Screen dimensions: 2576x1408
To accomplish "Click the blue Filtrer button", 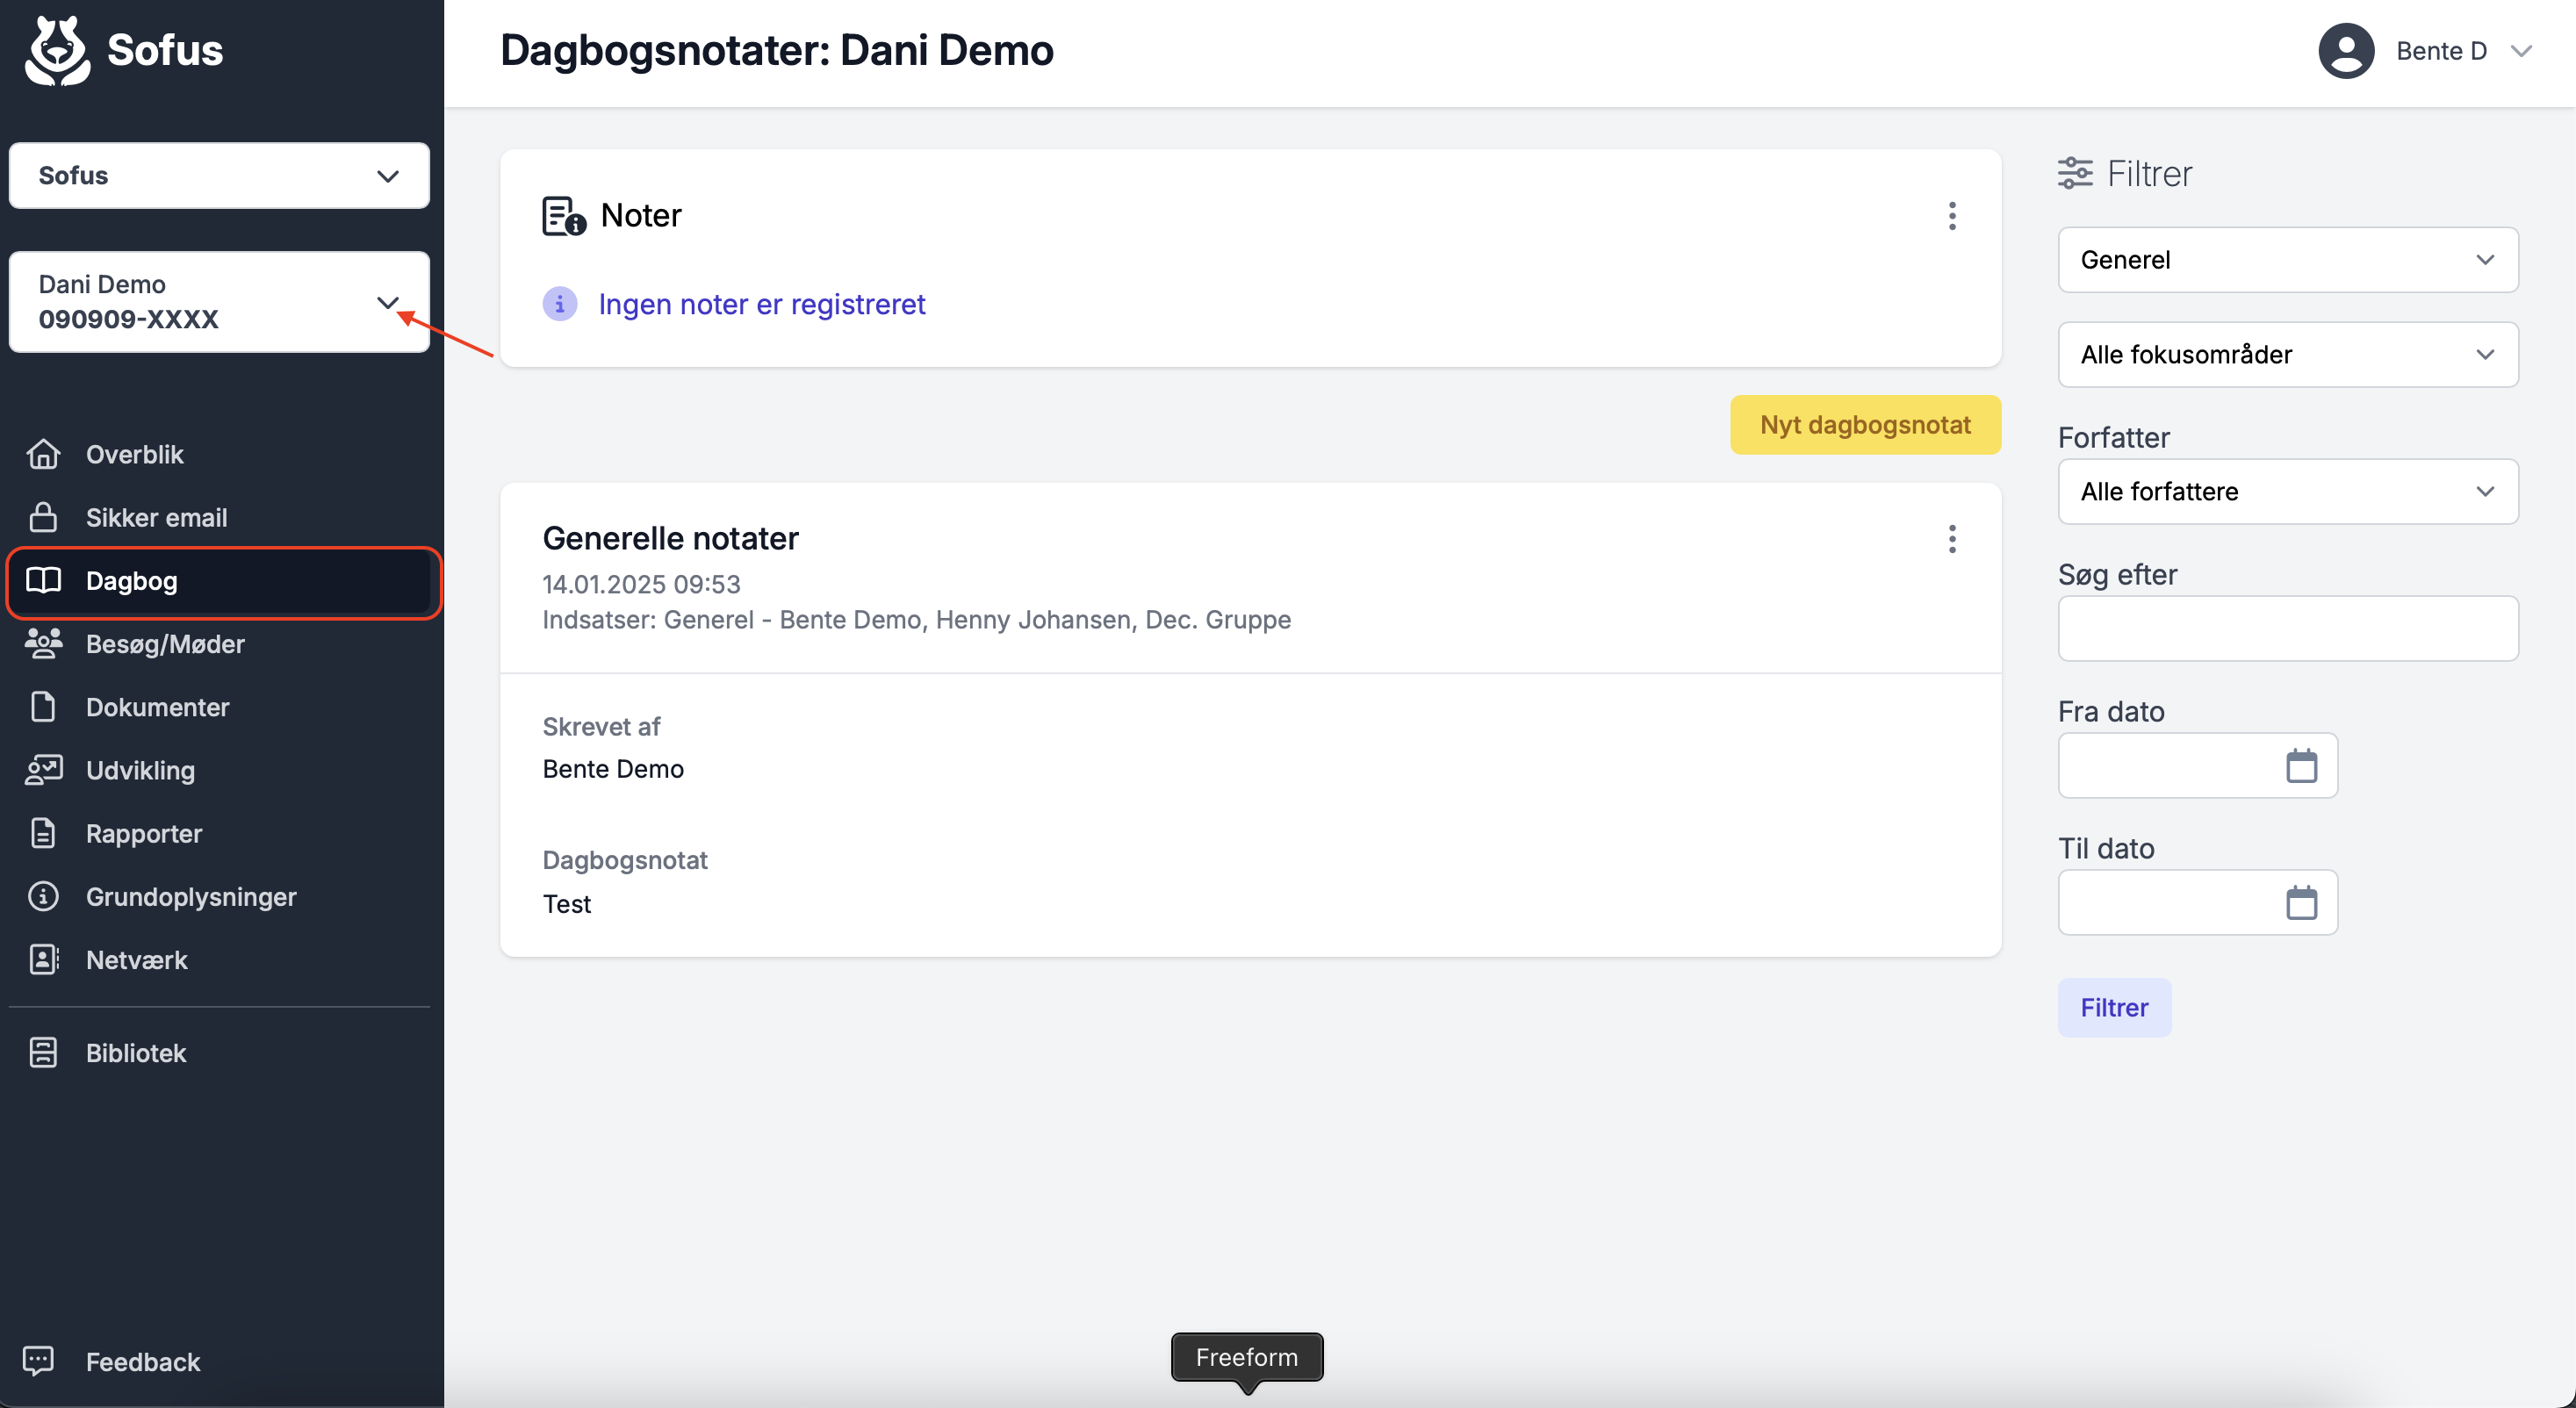I will (x=2114, y=1008).
